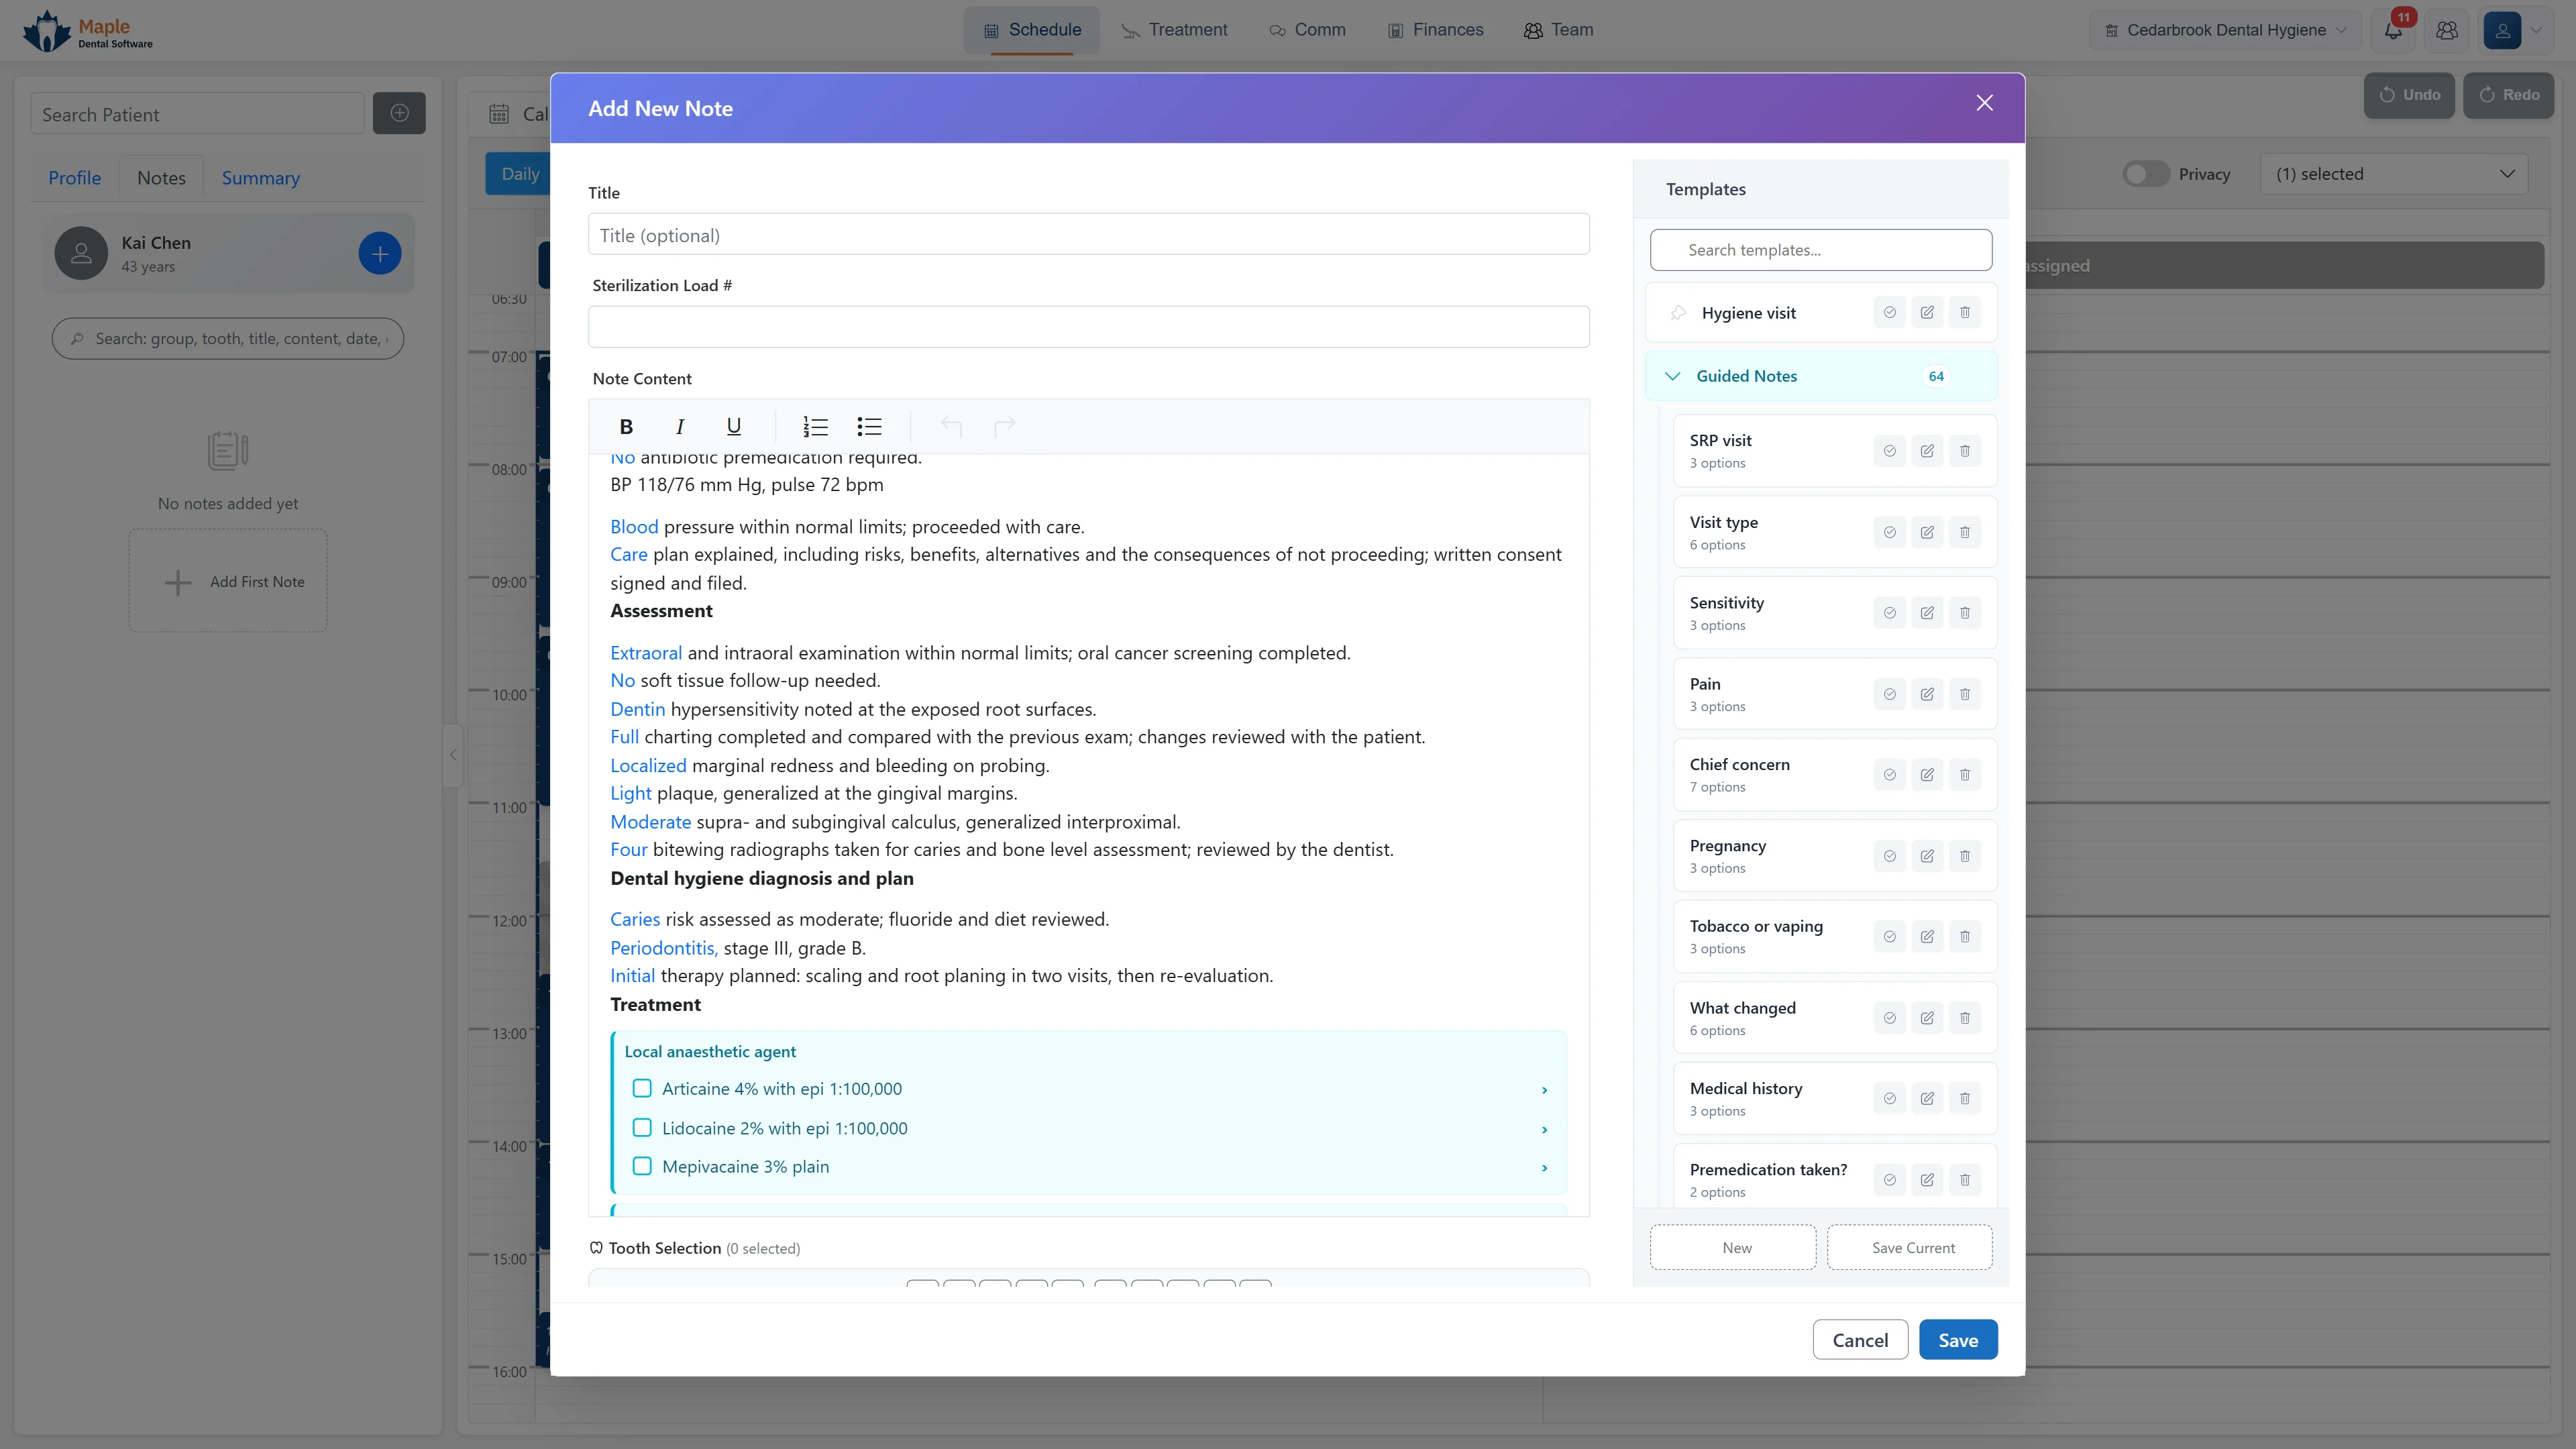Toggle italic text formatting

click(x=680, y=427)
